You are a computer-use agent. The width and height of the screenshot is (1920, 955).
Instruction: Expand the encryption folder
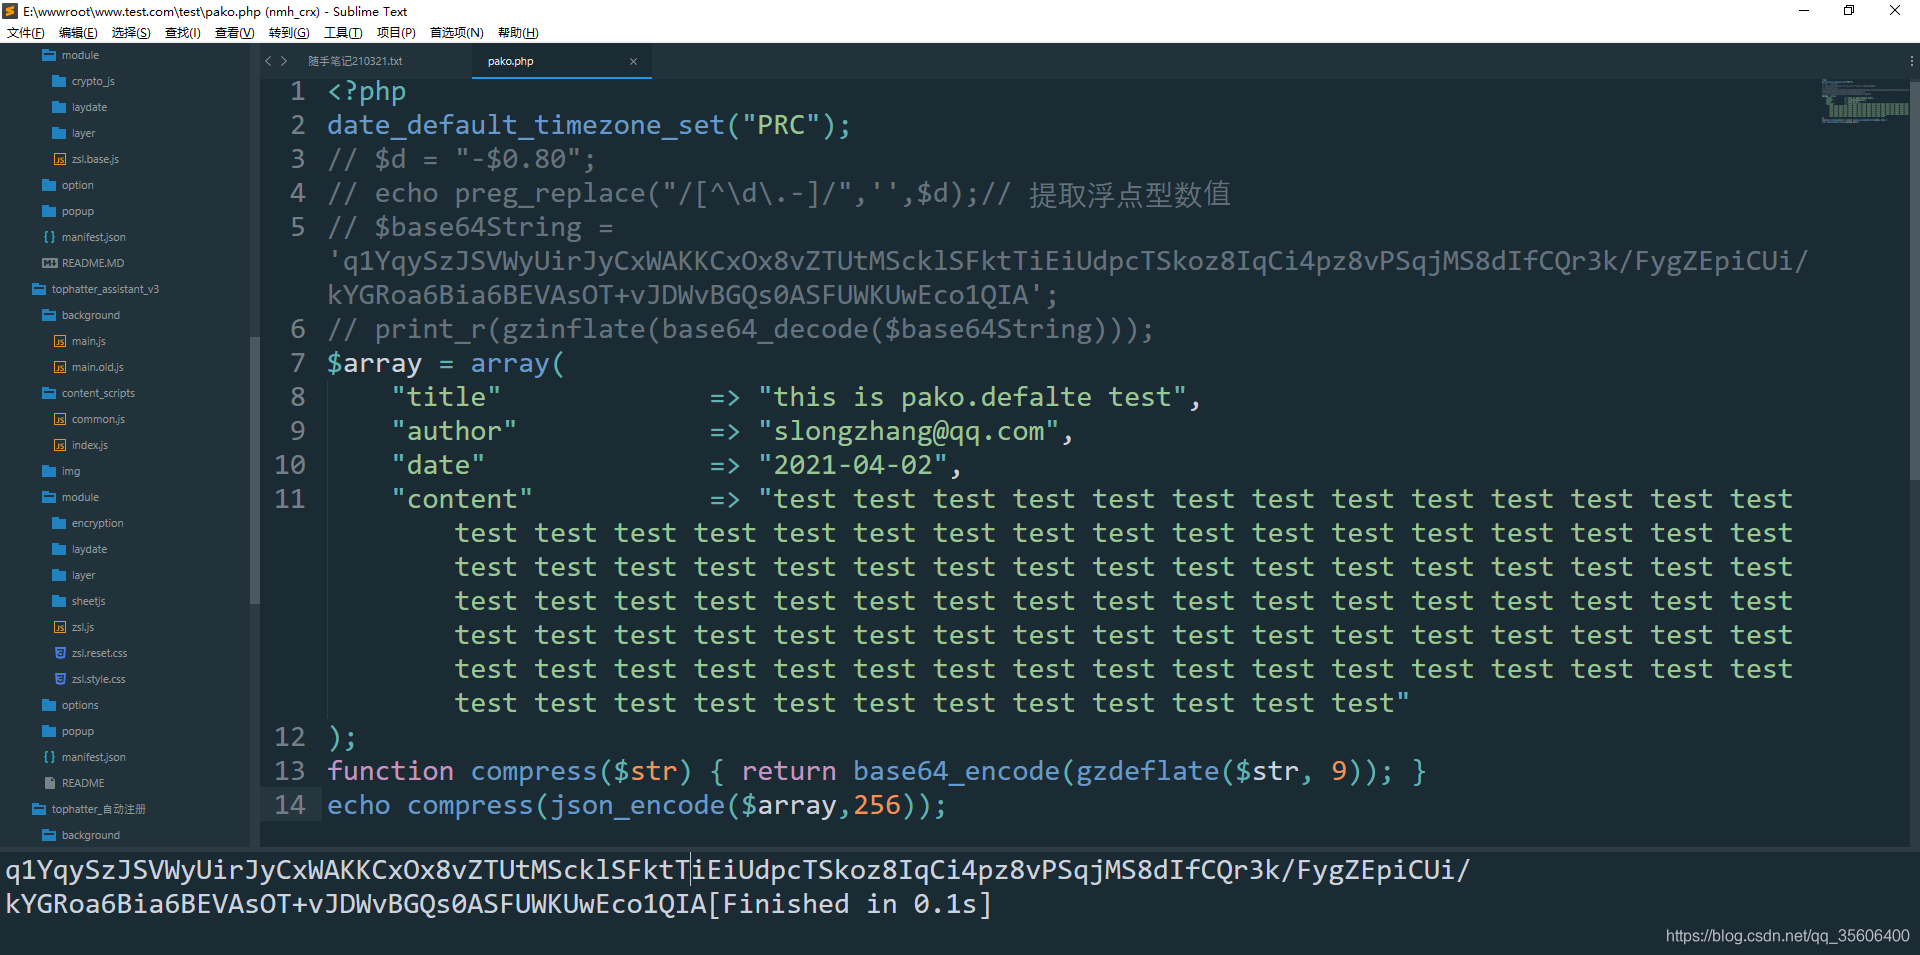(97, 523)
